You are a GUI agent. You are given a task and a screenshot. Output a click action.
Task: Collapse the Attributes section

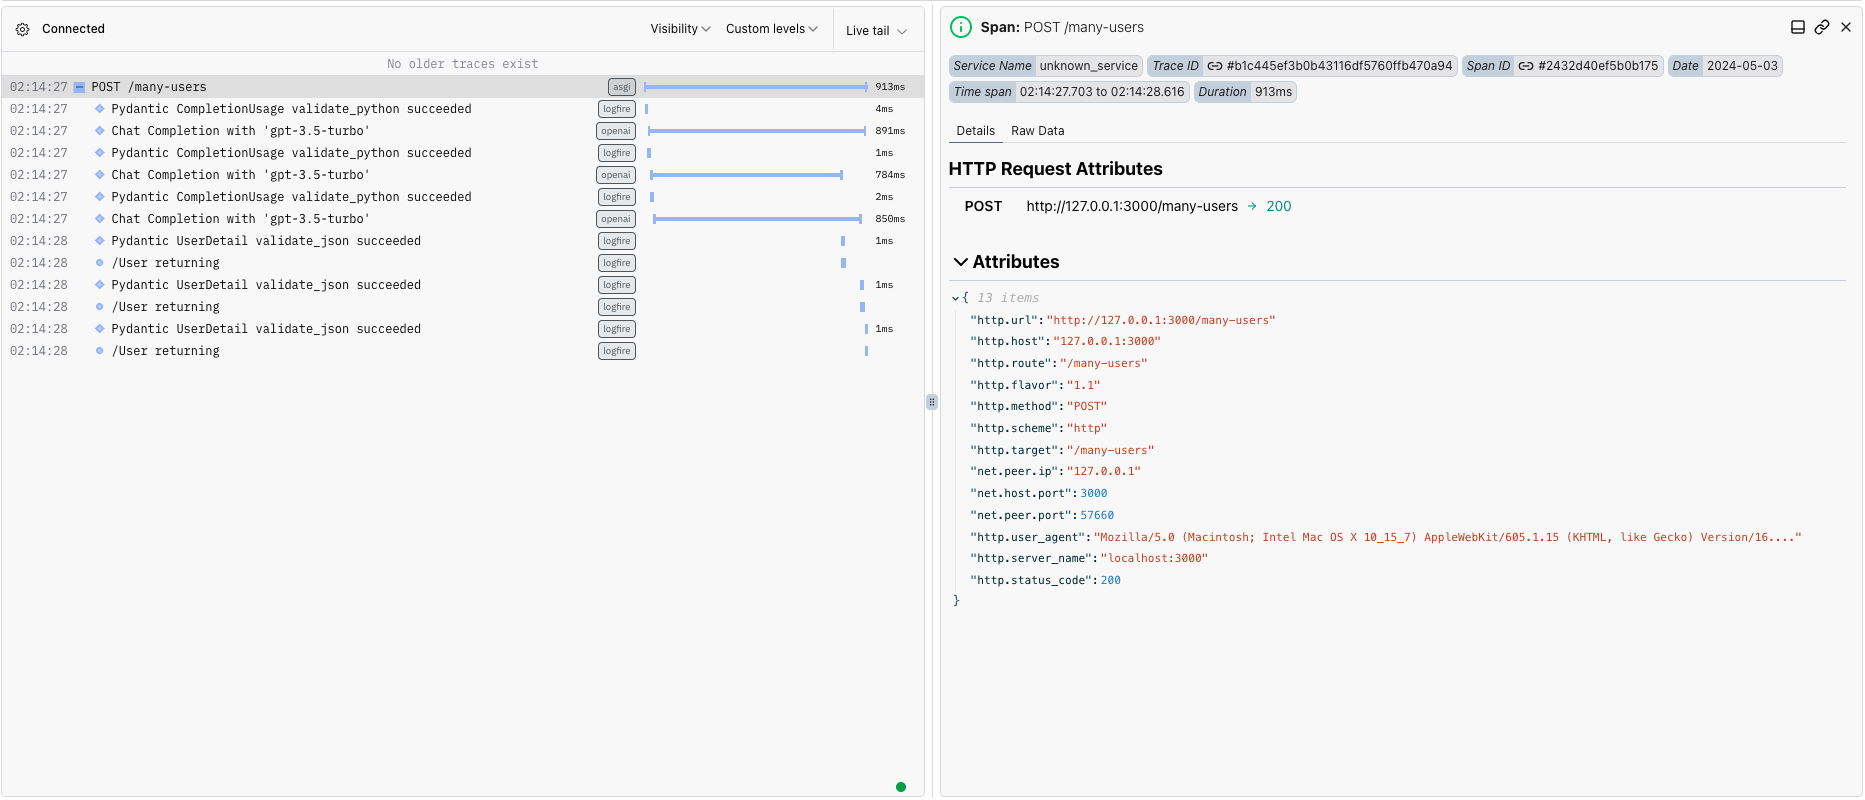click(961, 262)
